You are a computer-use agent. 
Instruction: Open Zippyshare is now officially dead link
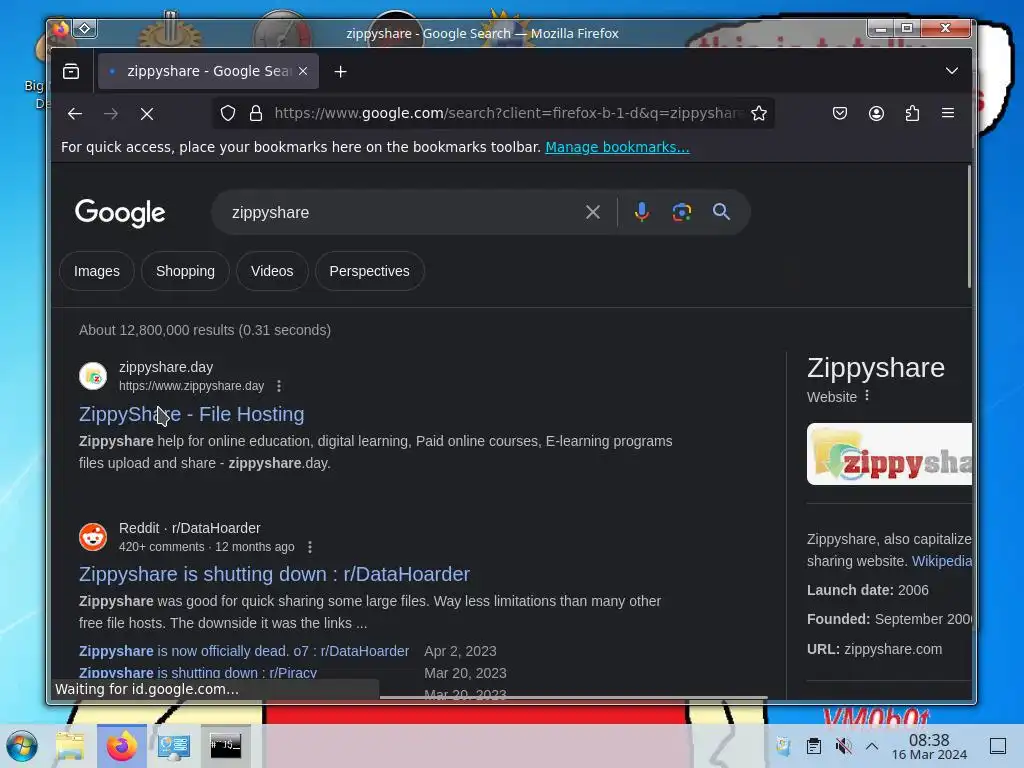click(x=244, y=651)
